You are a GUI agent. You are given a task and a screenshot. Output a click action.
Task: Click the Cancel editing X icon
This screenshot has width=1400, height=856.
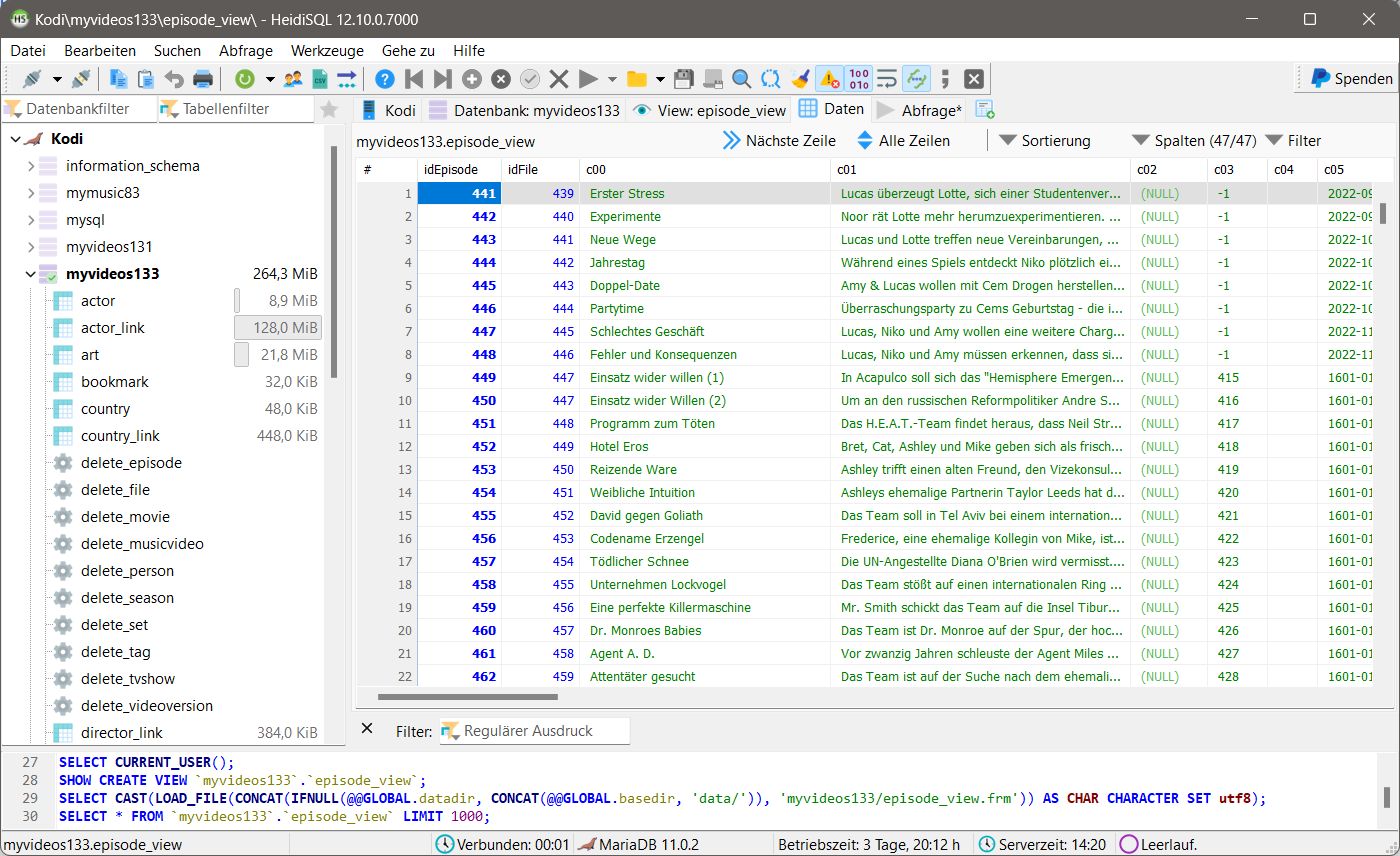pos(559,79)
